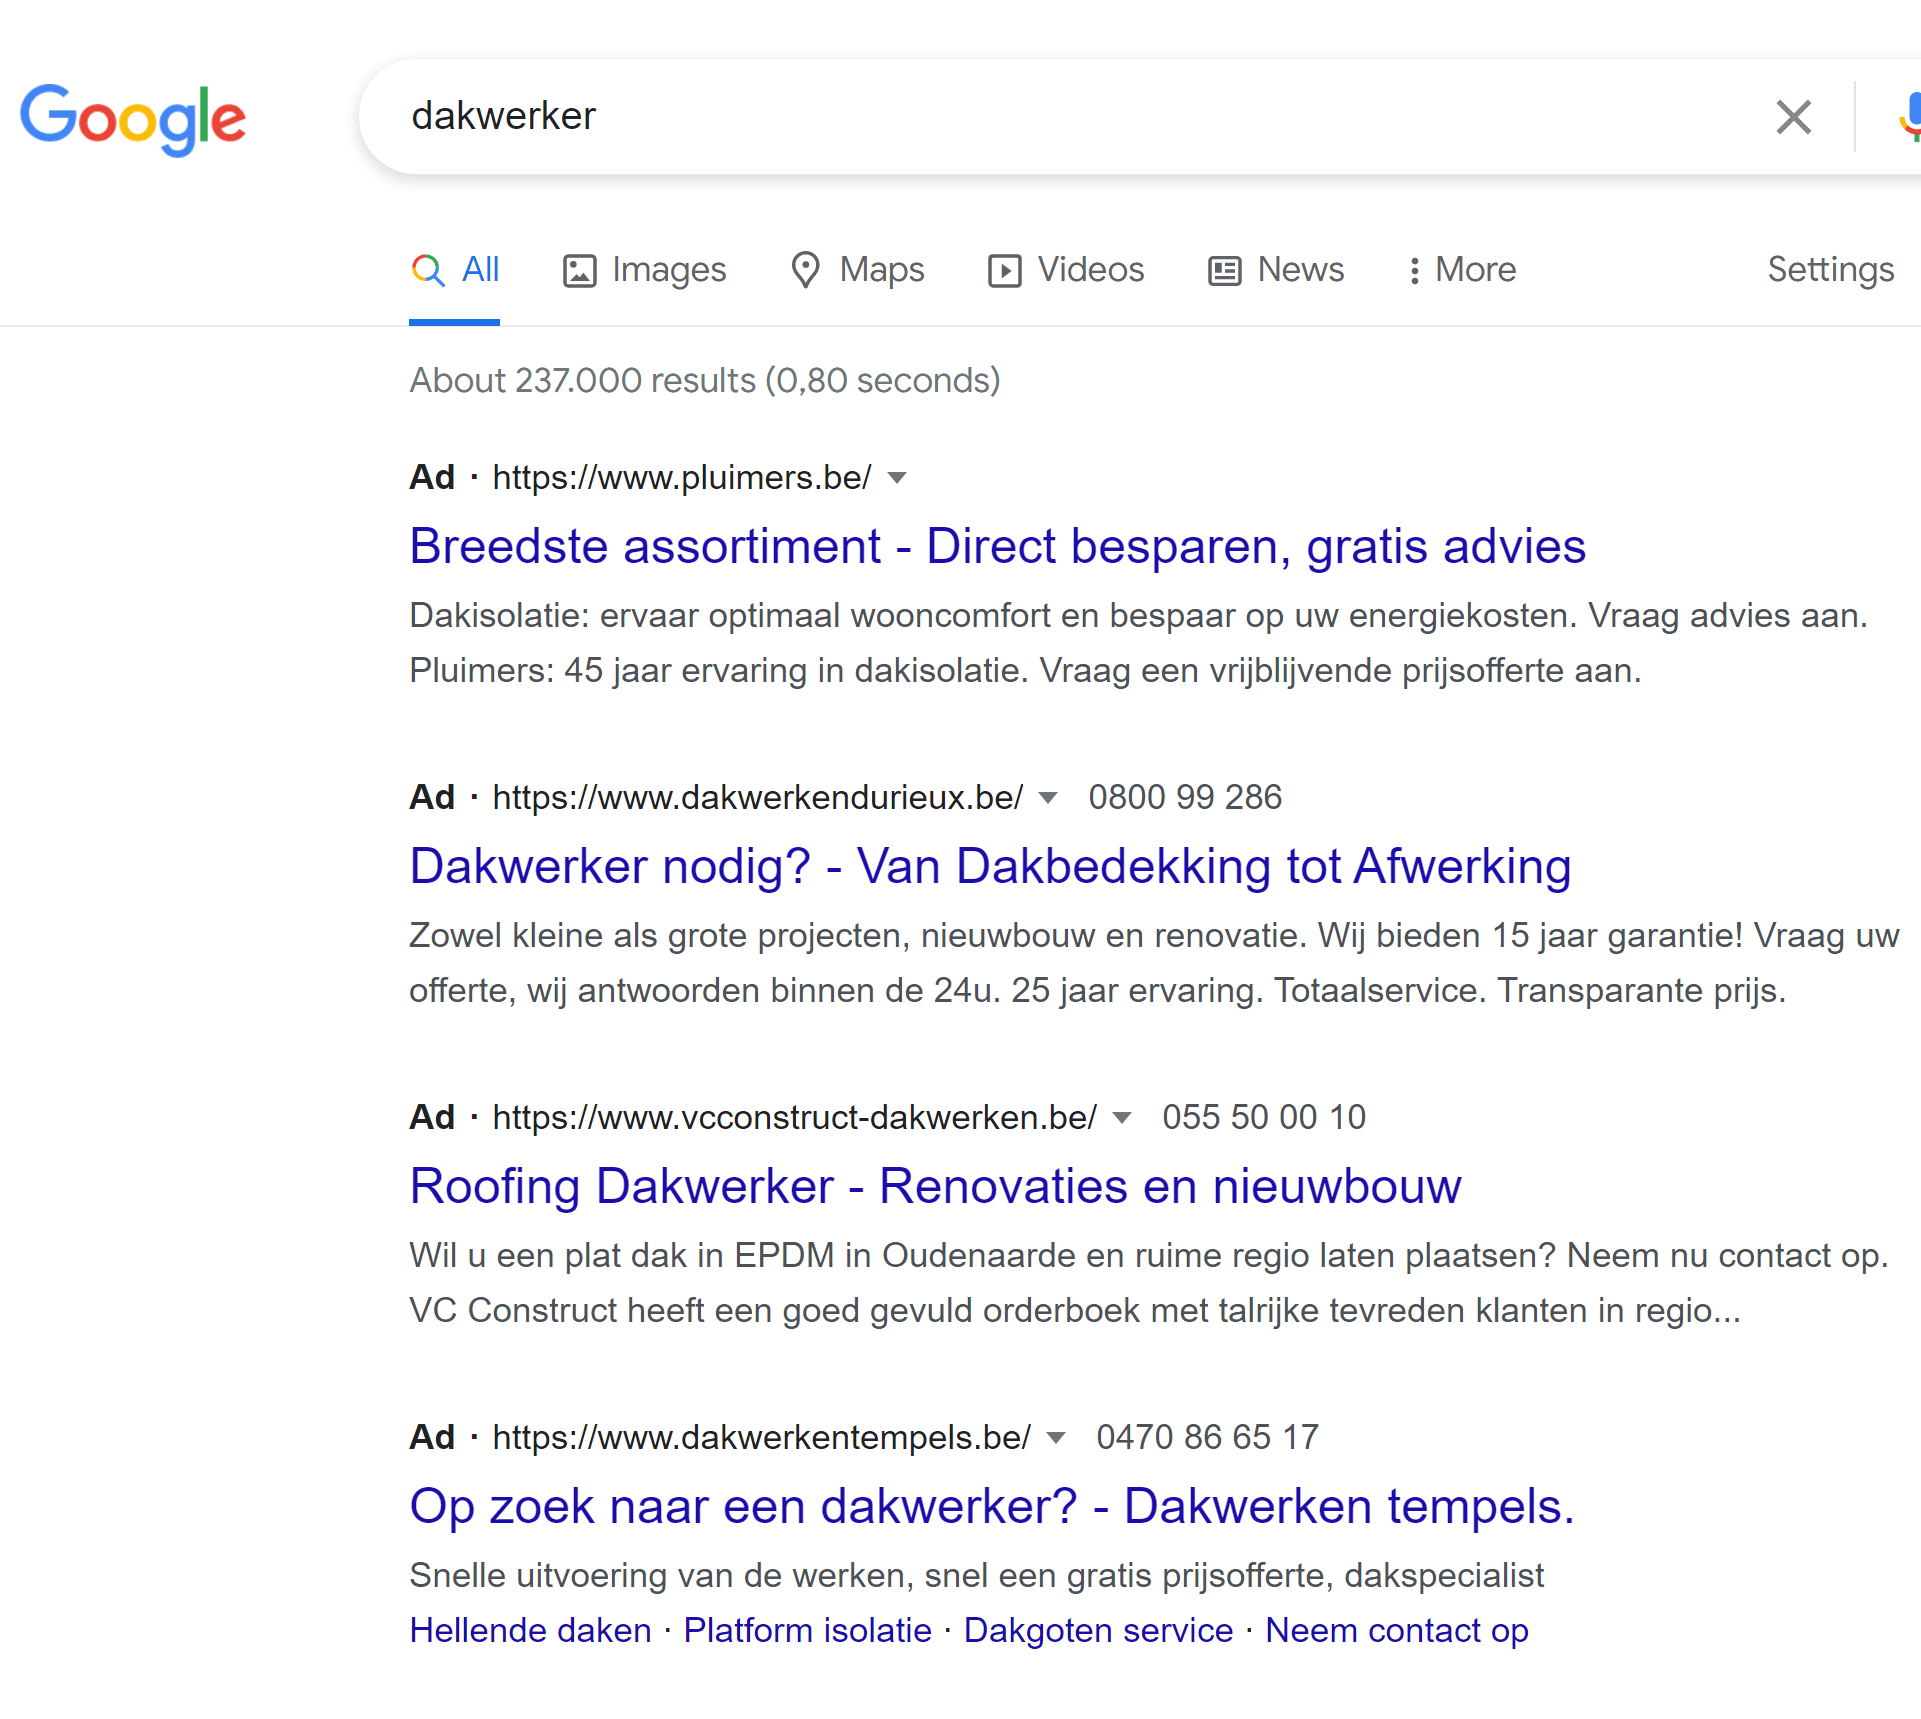
Task: Open 'Breedste assortiment - Direct besparen' ad link
Action: (x=998, y=546)
